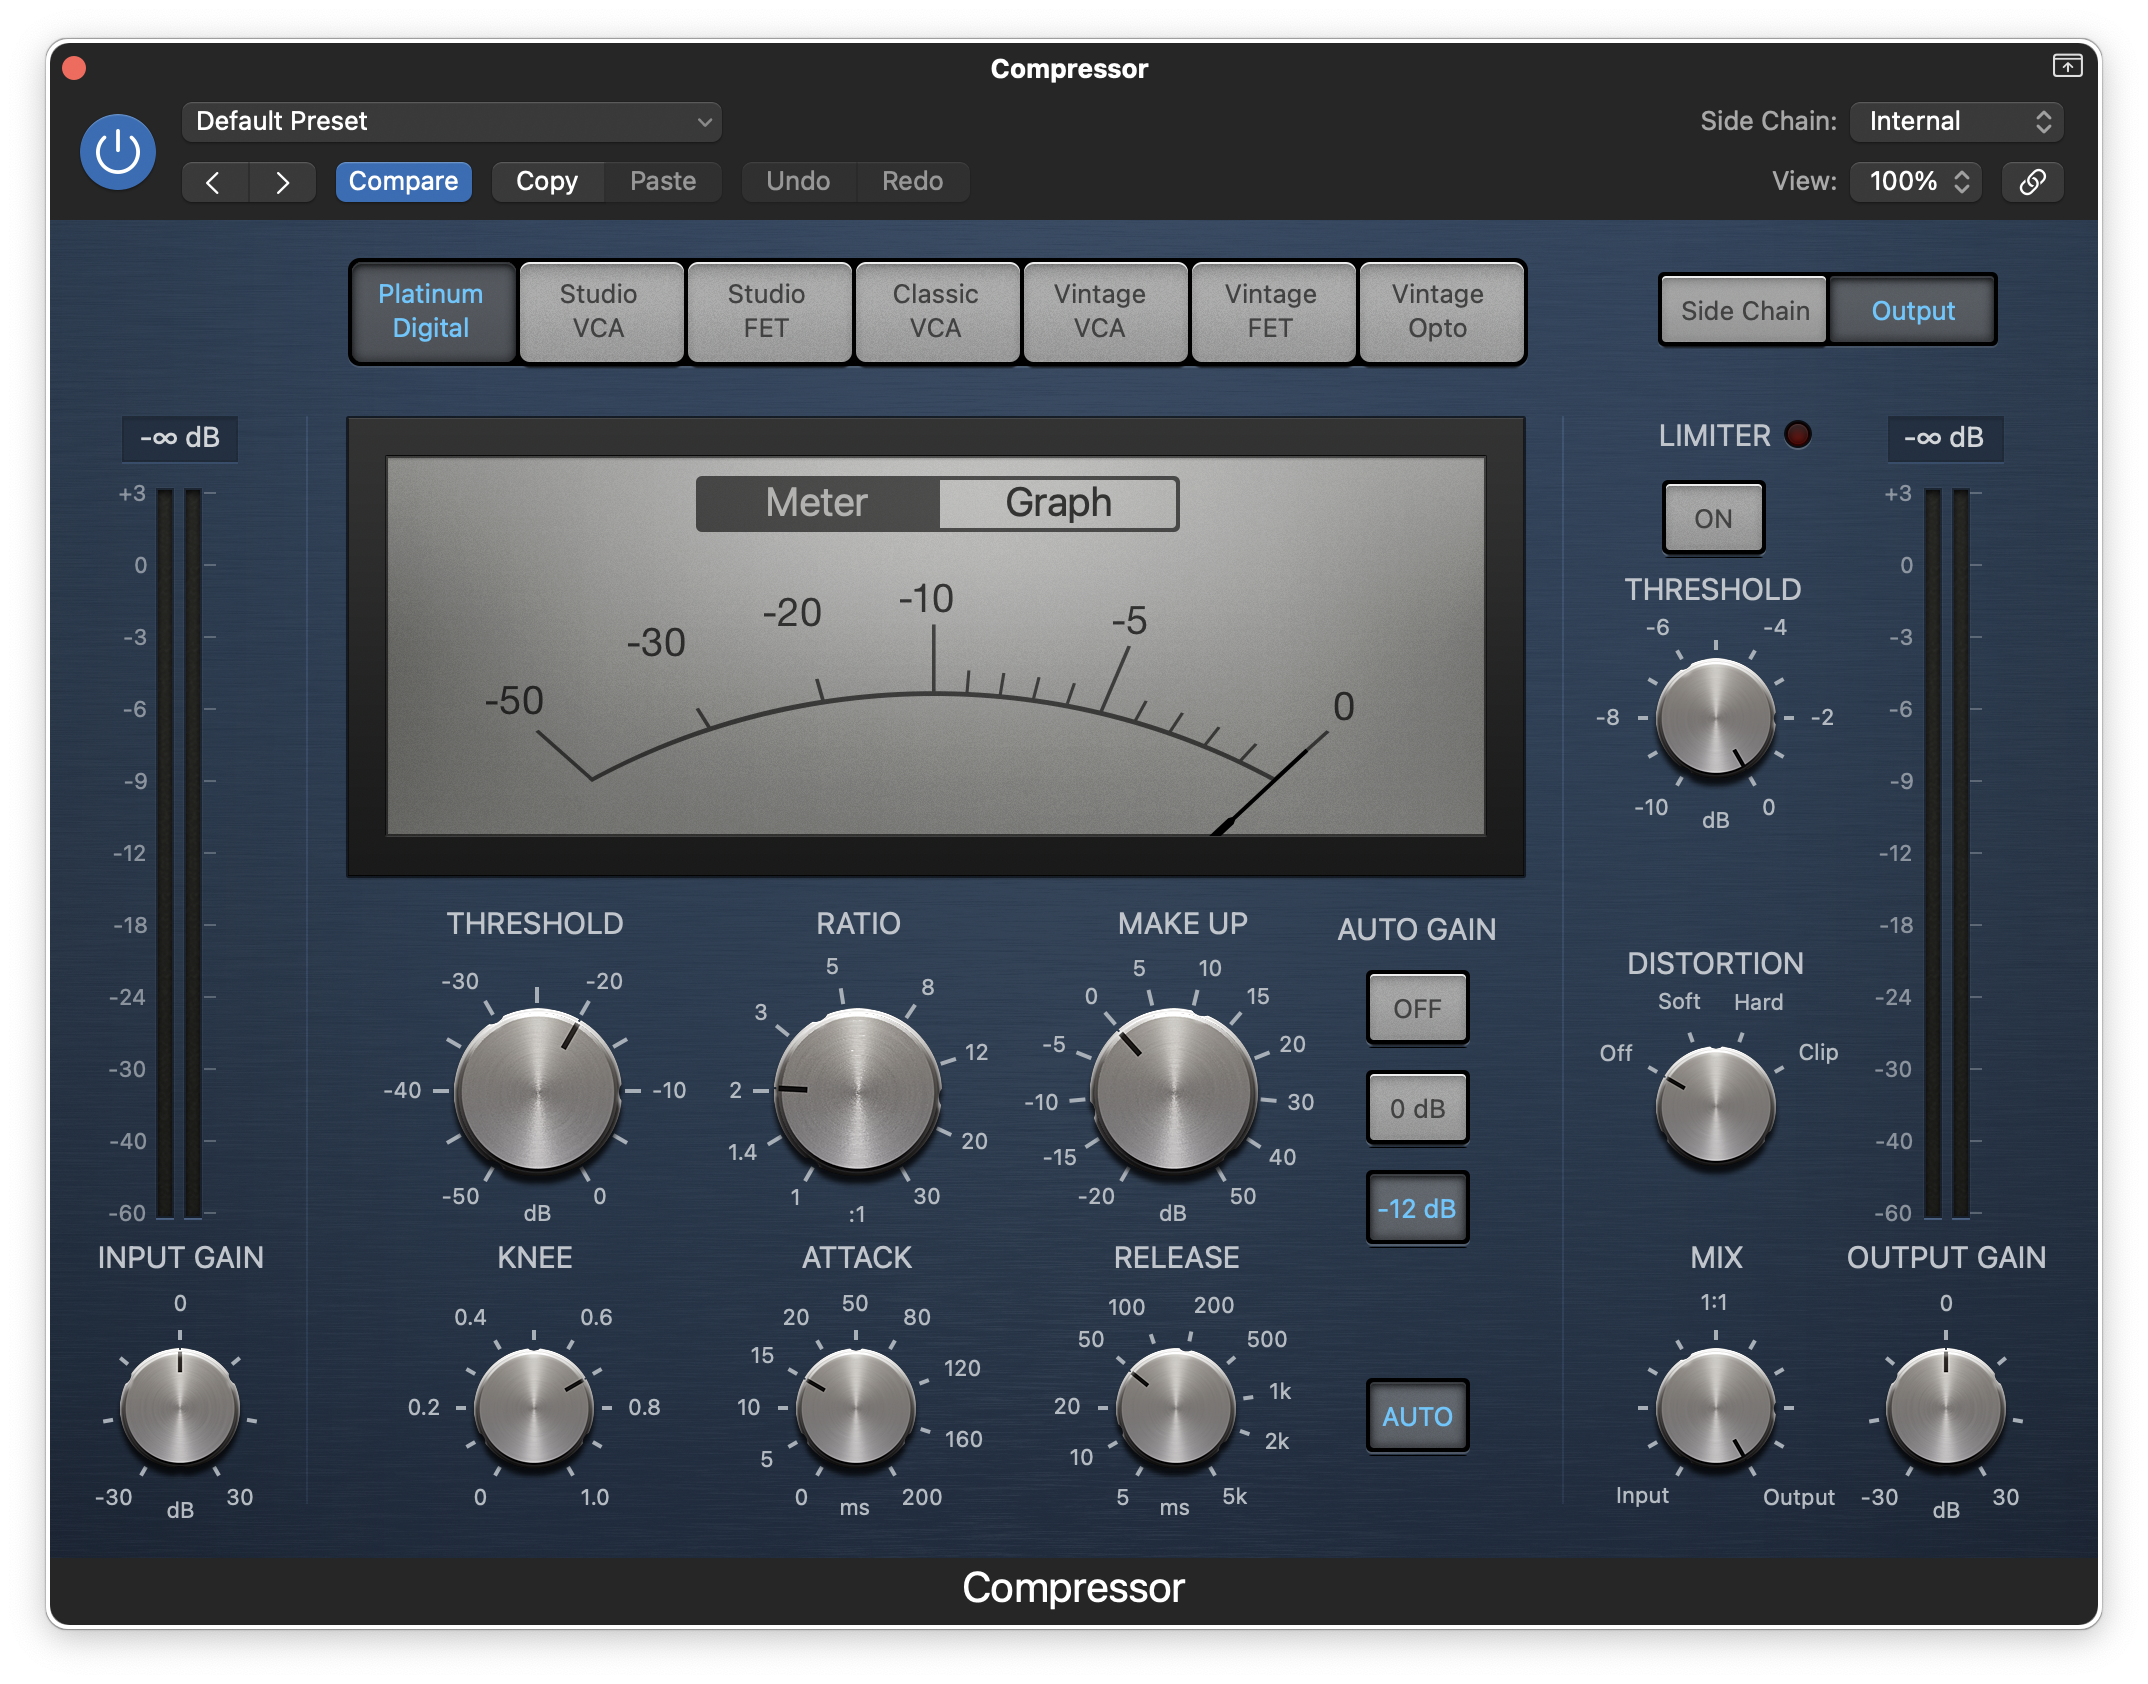Click the link chain icon
This screenshot has height=1684, width=2148.
(2032, 182)
